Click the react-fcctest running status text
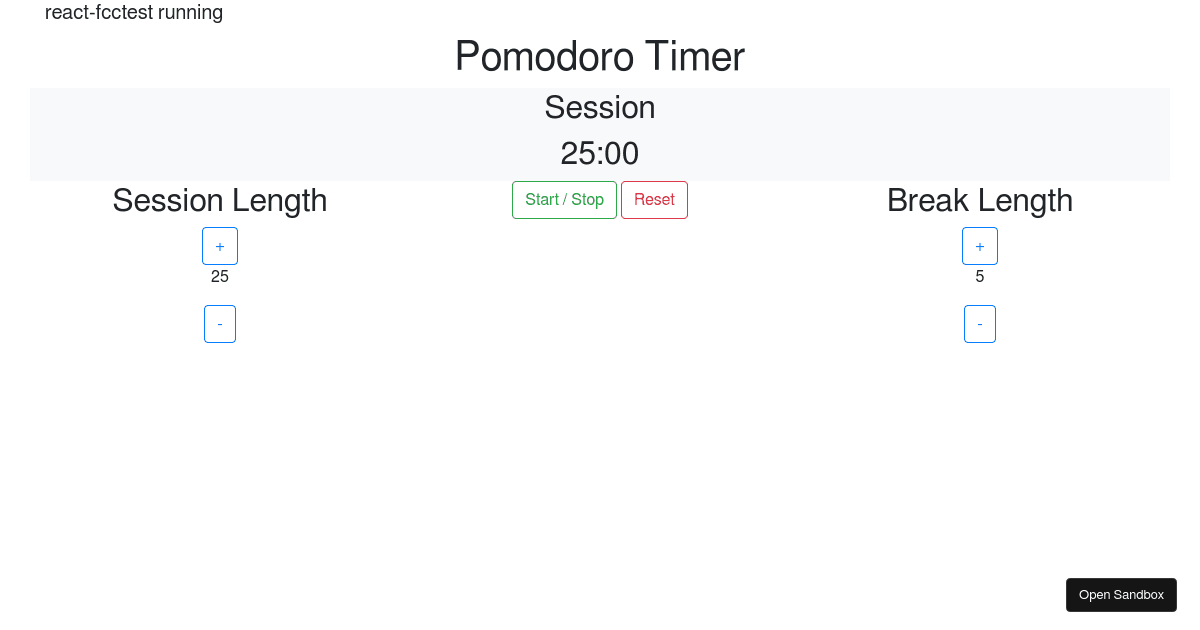The width and height of the screenshot is (1200, 630). (x=134, y=12)
